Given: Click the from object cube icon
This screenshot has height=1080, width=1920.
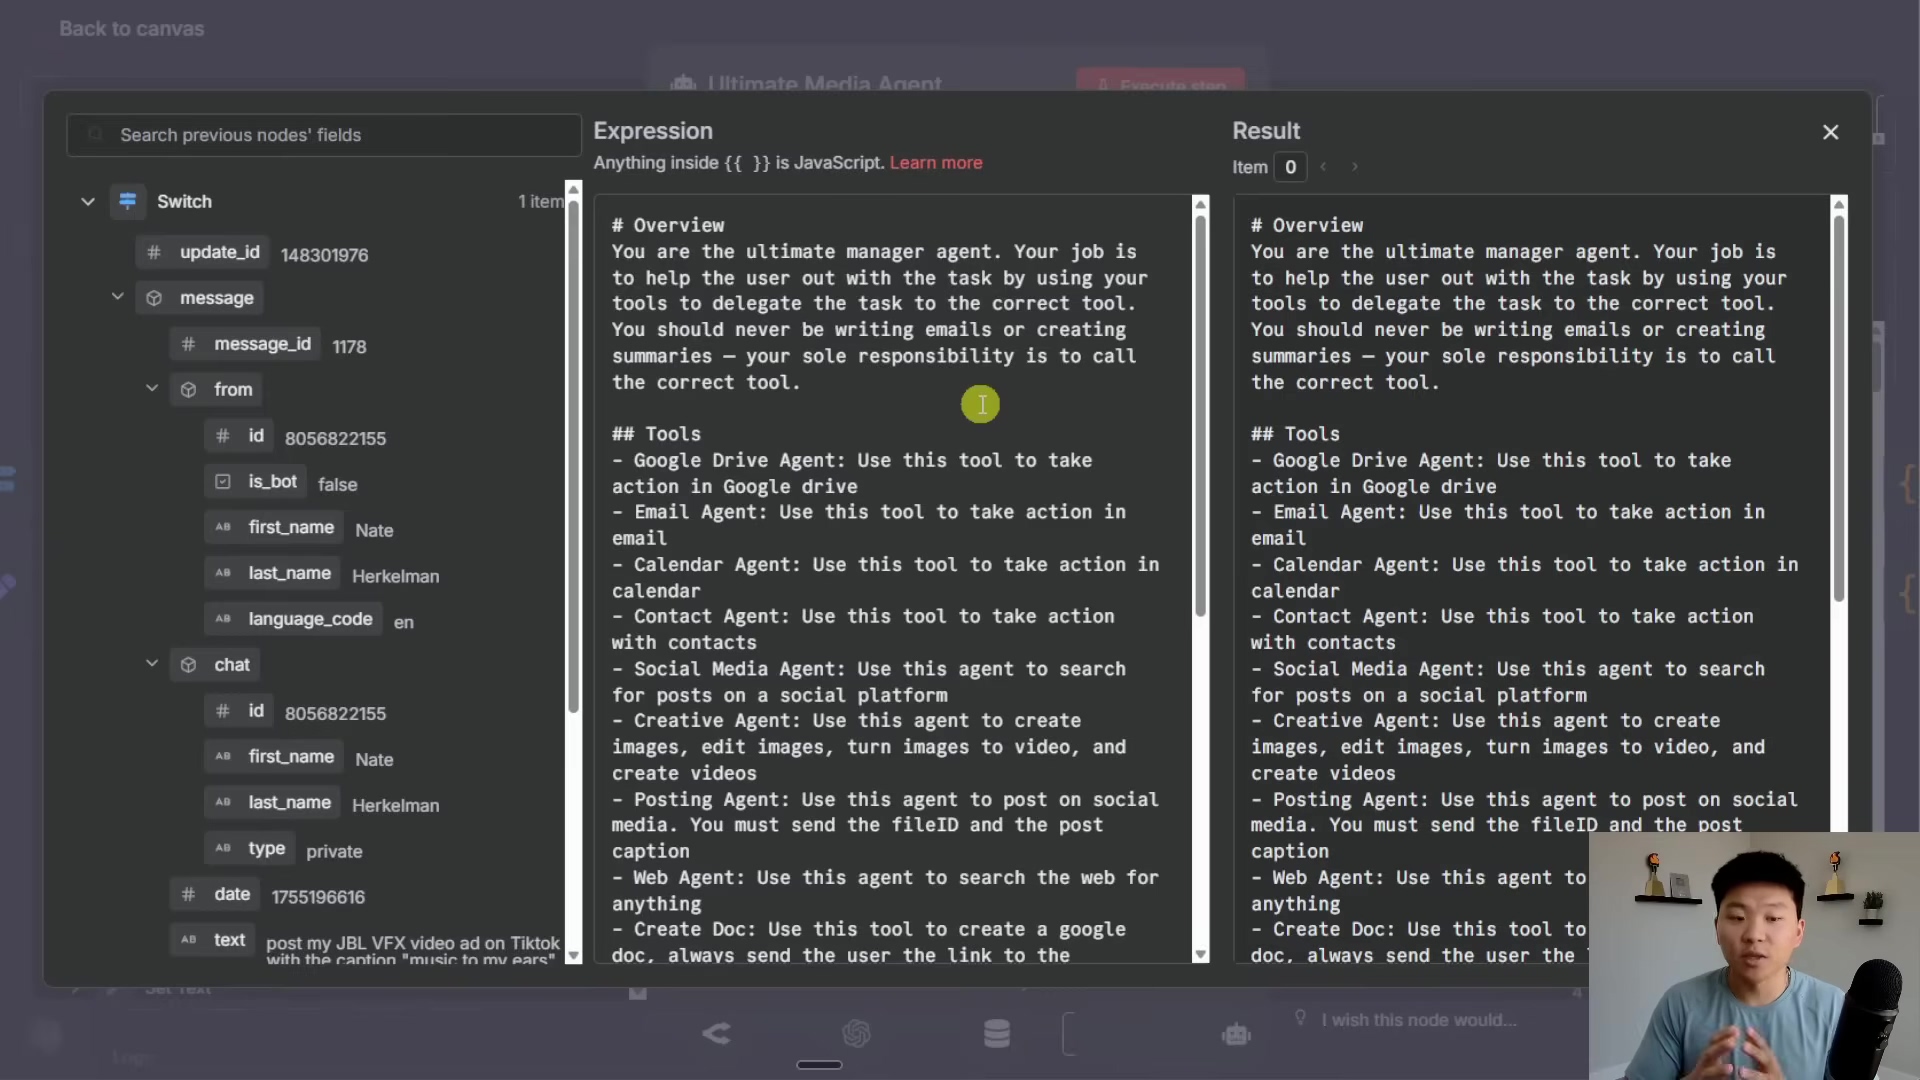Looking at the screenshot, I should pos(188,390).
